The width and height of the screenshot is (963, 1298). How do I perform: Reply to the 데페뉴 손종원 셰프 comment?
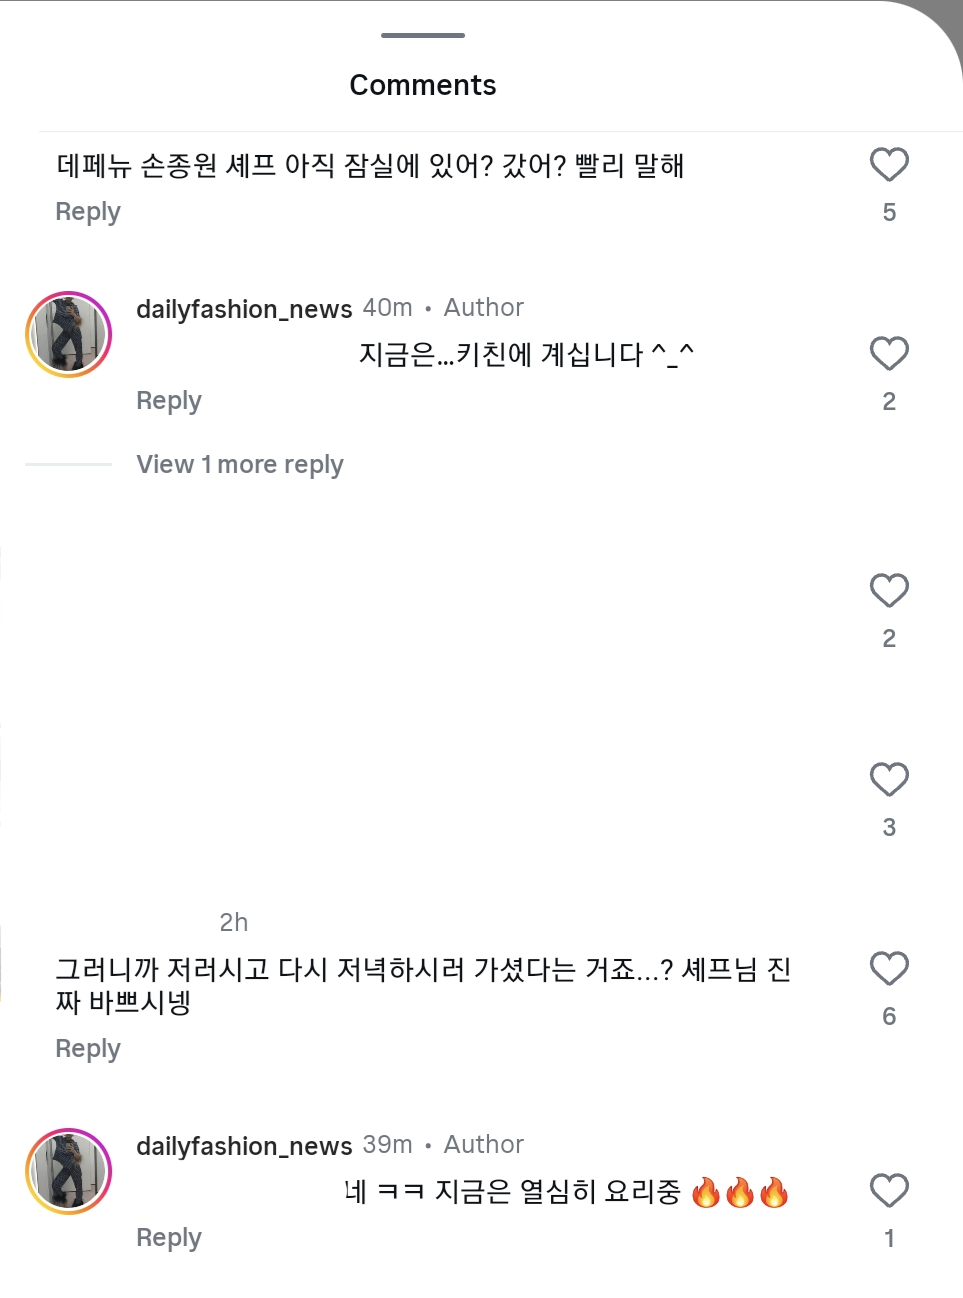88,212
